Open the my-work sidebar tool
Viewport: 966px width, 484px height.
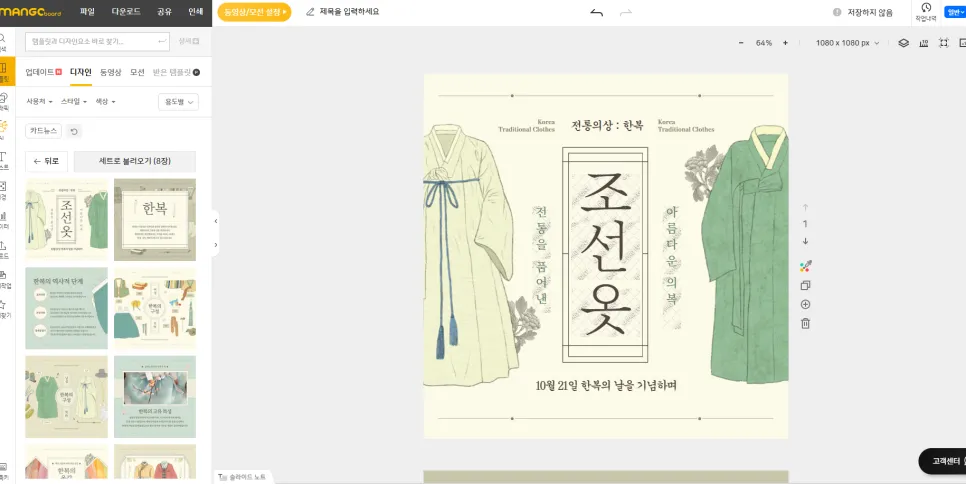pyautogui.click(x=4, y=279)
